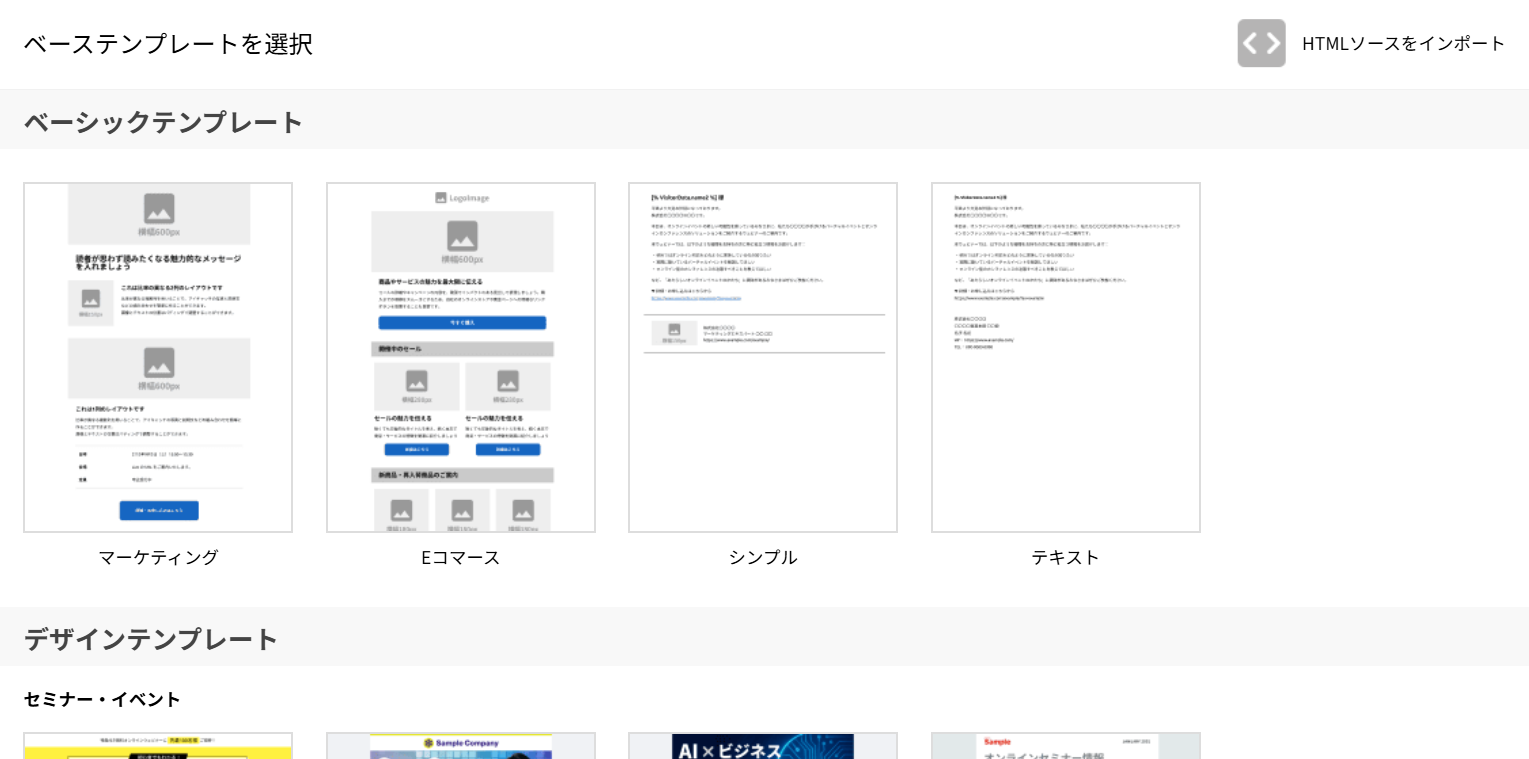Open the オンラインセミナー情報 design template
1529x759 pixels.
click(1066, 746)
